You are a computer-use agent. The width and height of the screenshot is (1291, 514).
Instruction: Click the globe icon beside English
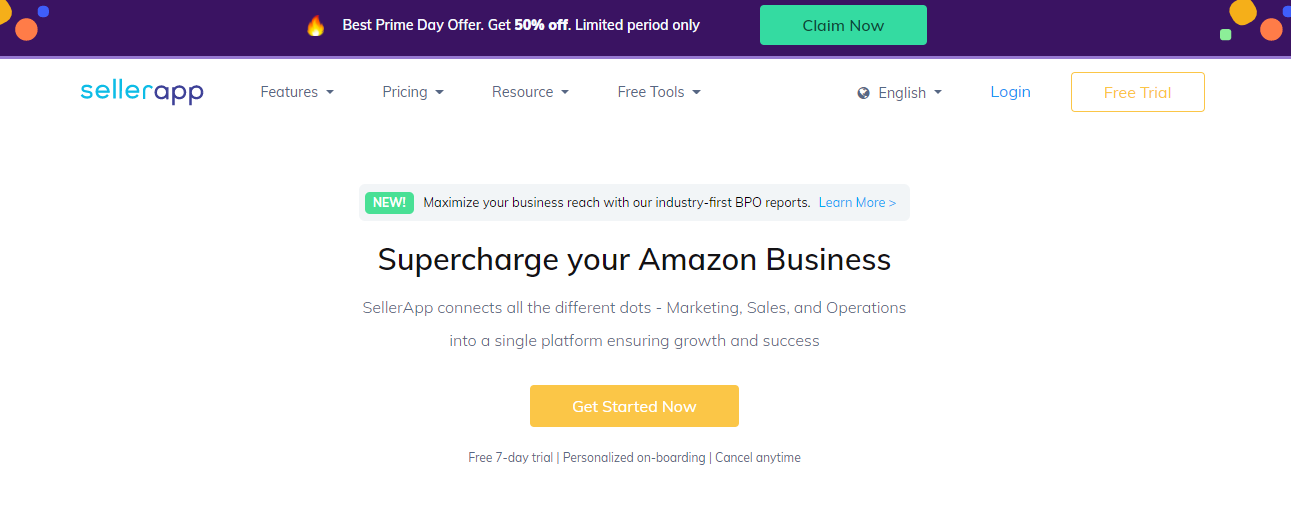pos(864,93)
